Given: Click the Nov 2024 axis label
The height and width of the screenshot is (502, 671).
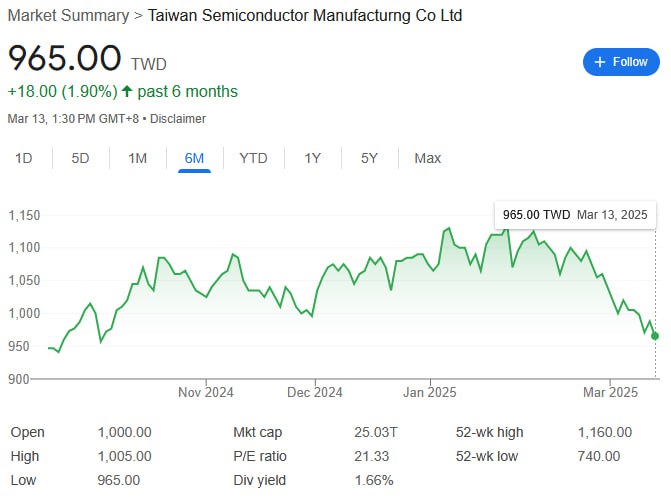Looking at the screenshot, I should point(205,392).
